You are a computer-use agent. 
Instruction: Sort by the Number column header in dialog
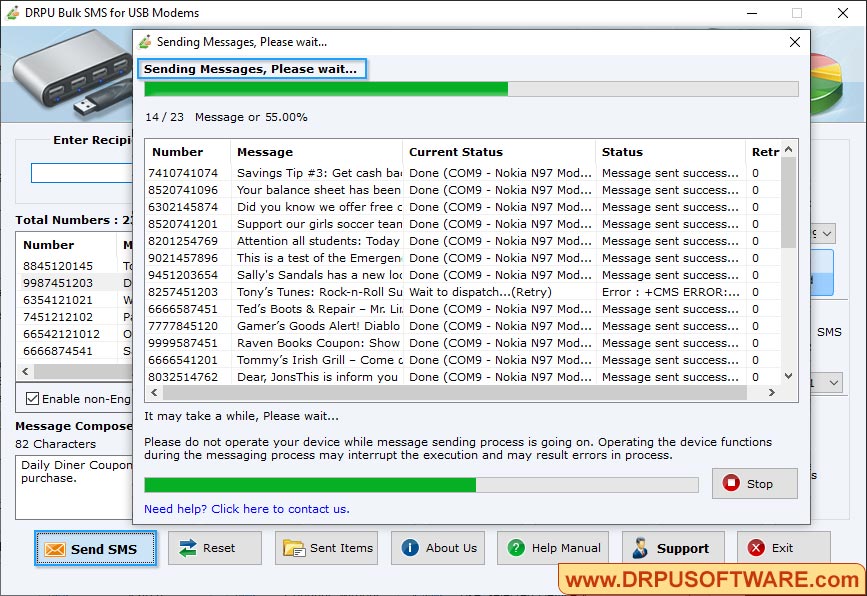187,152
